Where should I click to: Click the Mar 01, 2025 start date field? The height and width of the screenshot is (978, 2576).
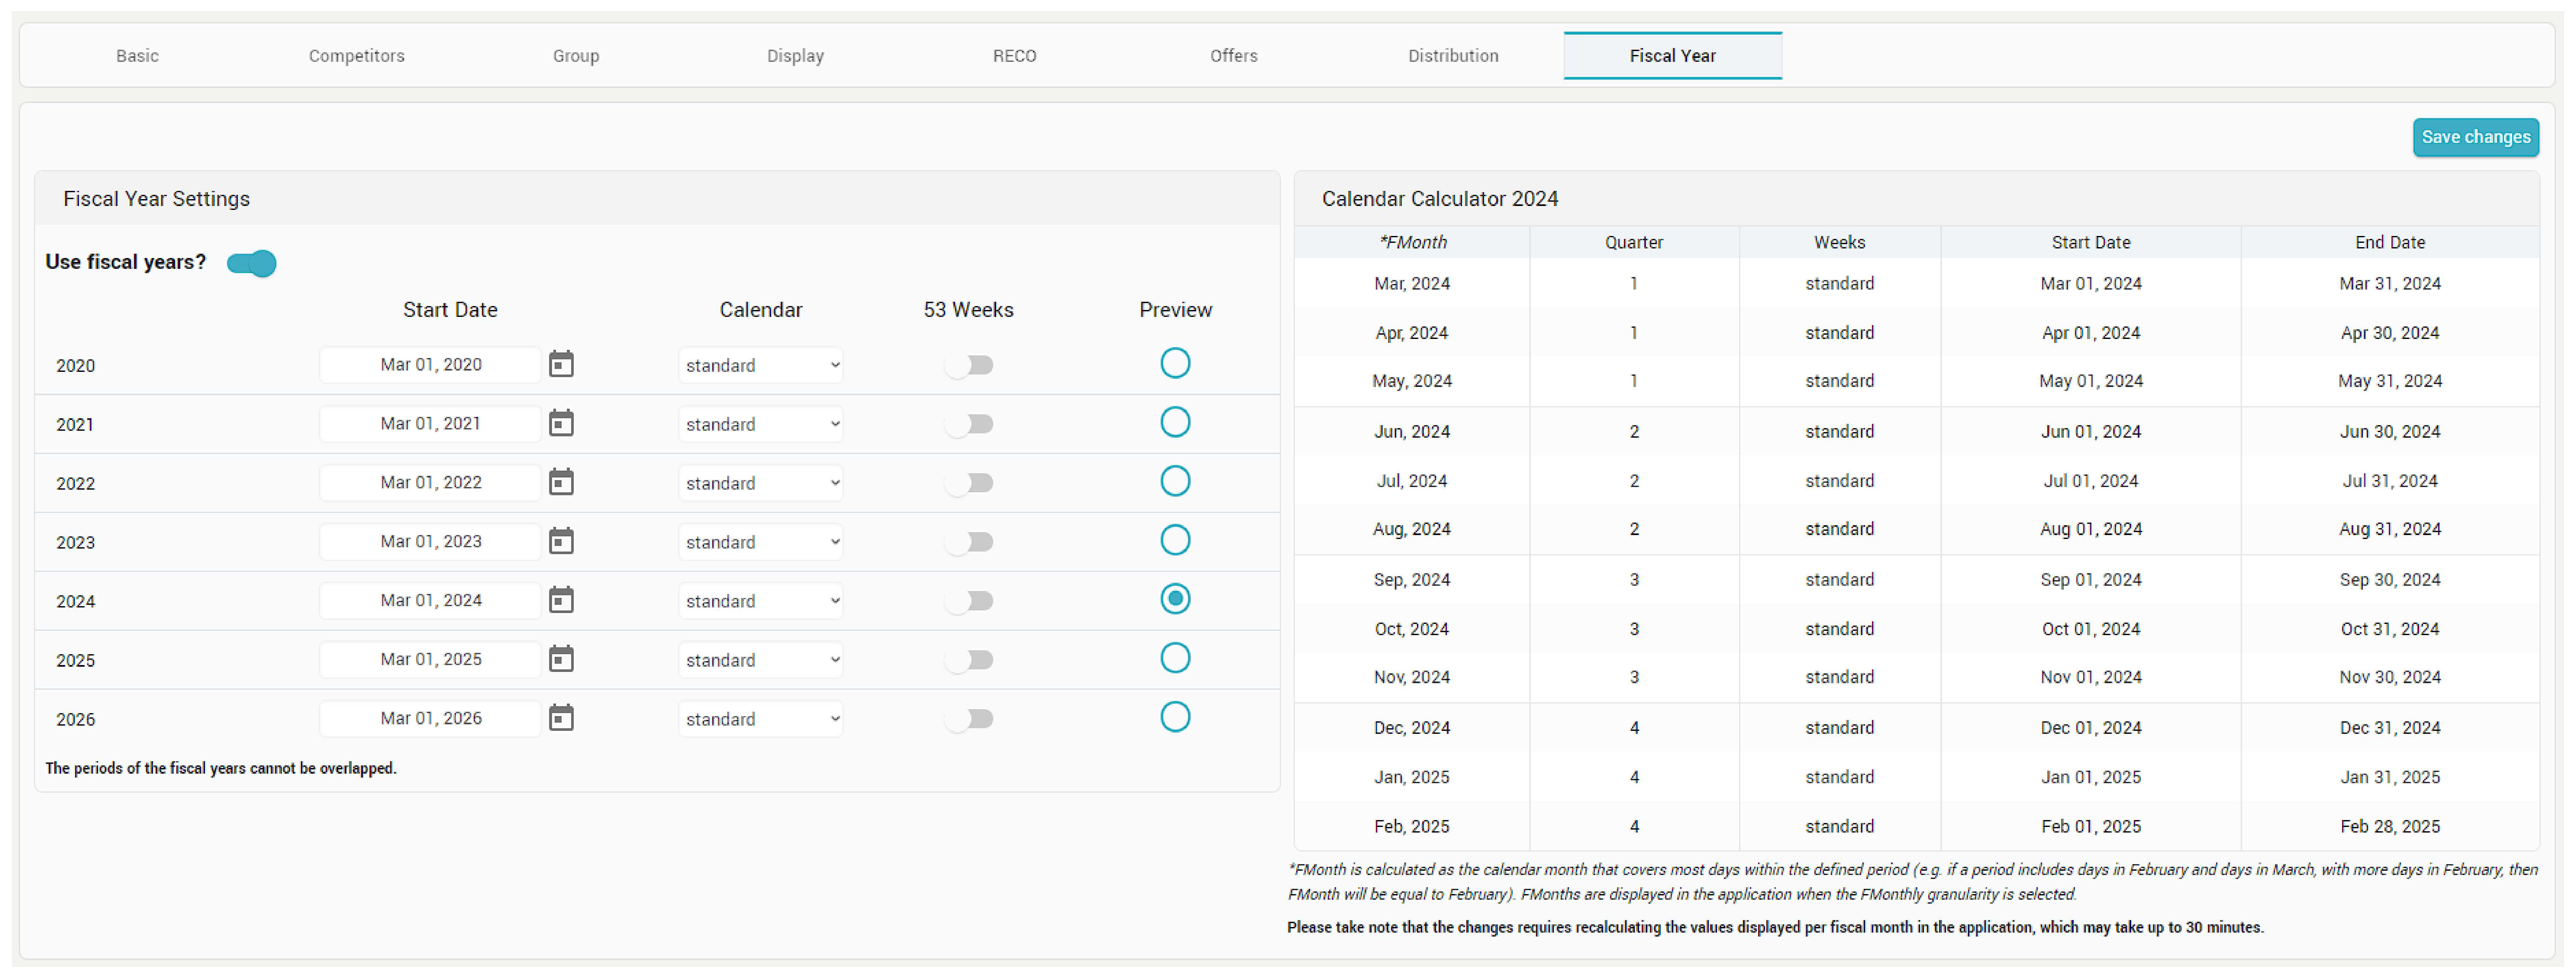(x=430, y=660)
